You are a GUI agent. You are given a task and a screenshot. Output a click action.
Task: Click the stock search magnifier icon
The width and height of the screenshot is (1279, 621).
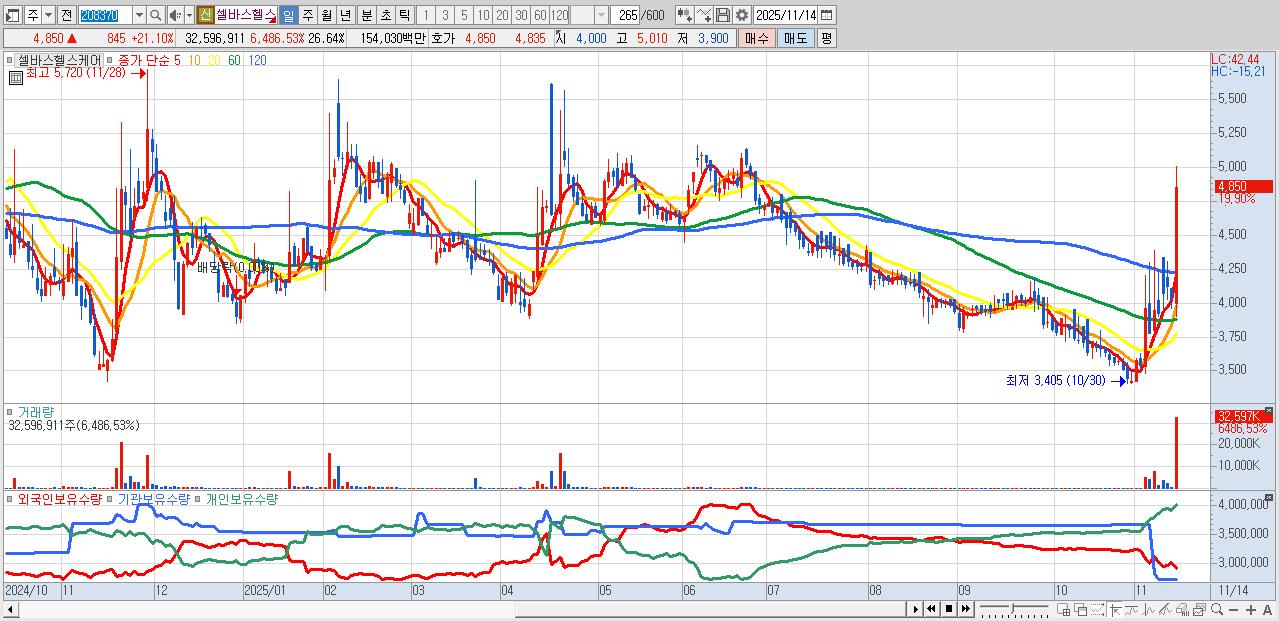[x=155, y=15]
